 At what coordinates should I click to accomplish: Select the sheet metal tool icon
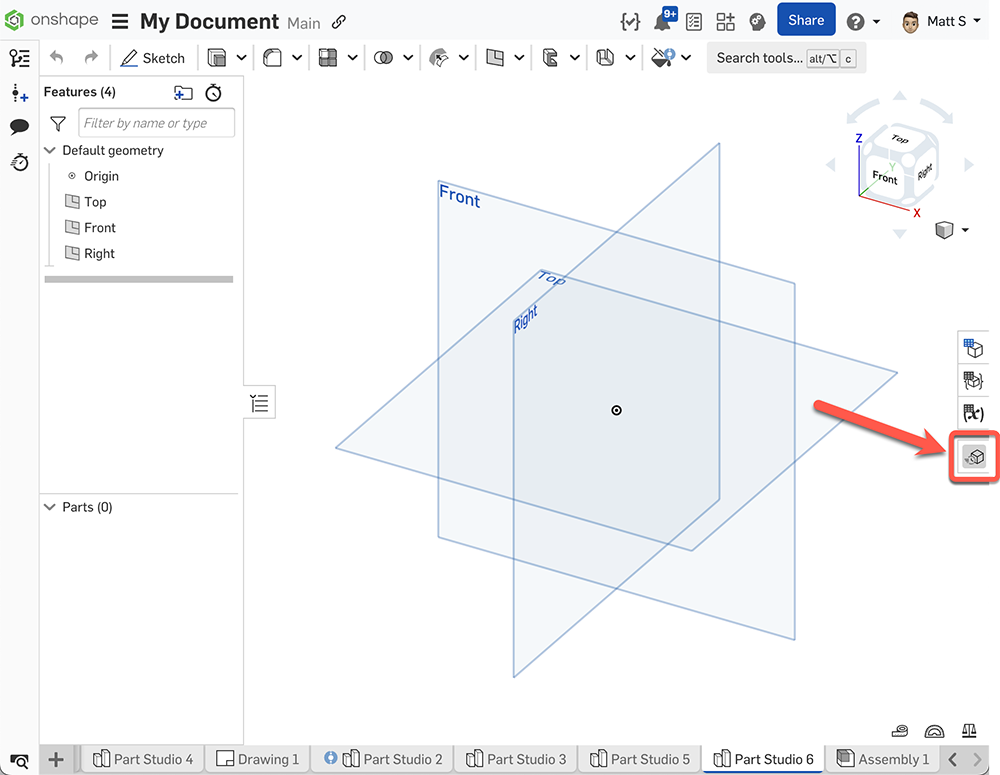tap(550, 58)
